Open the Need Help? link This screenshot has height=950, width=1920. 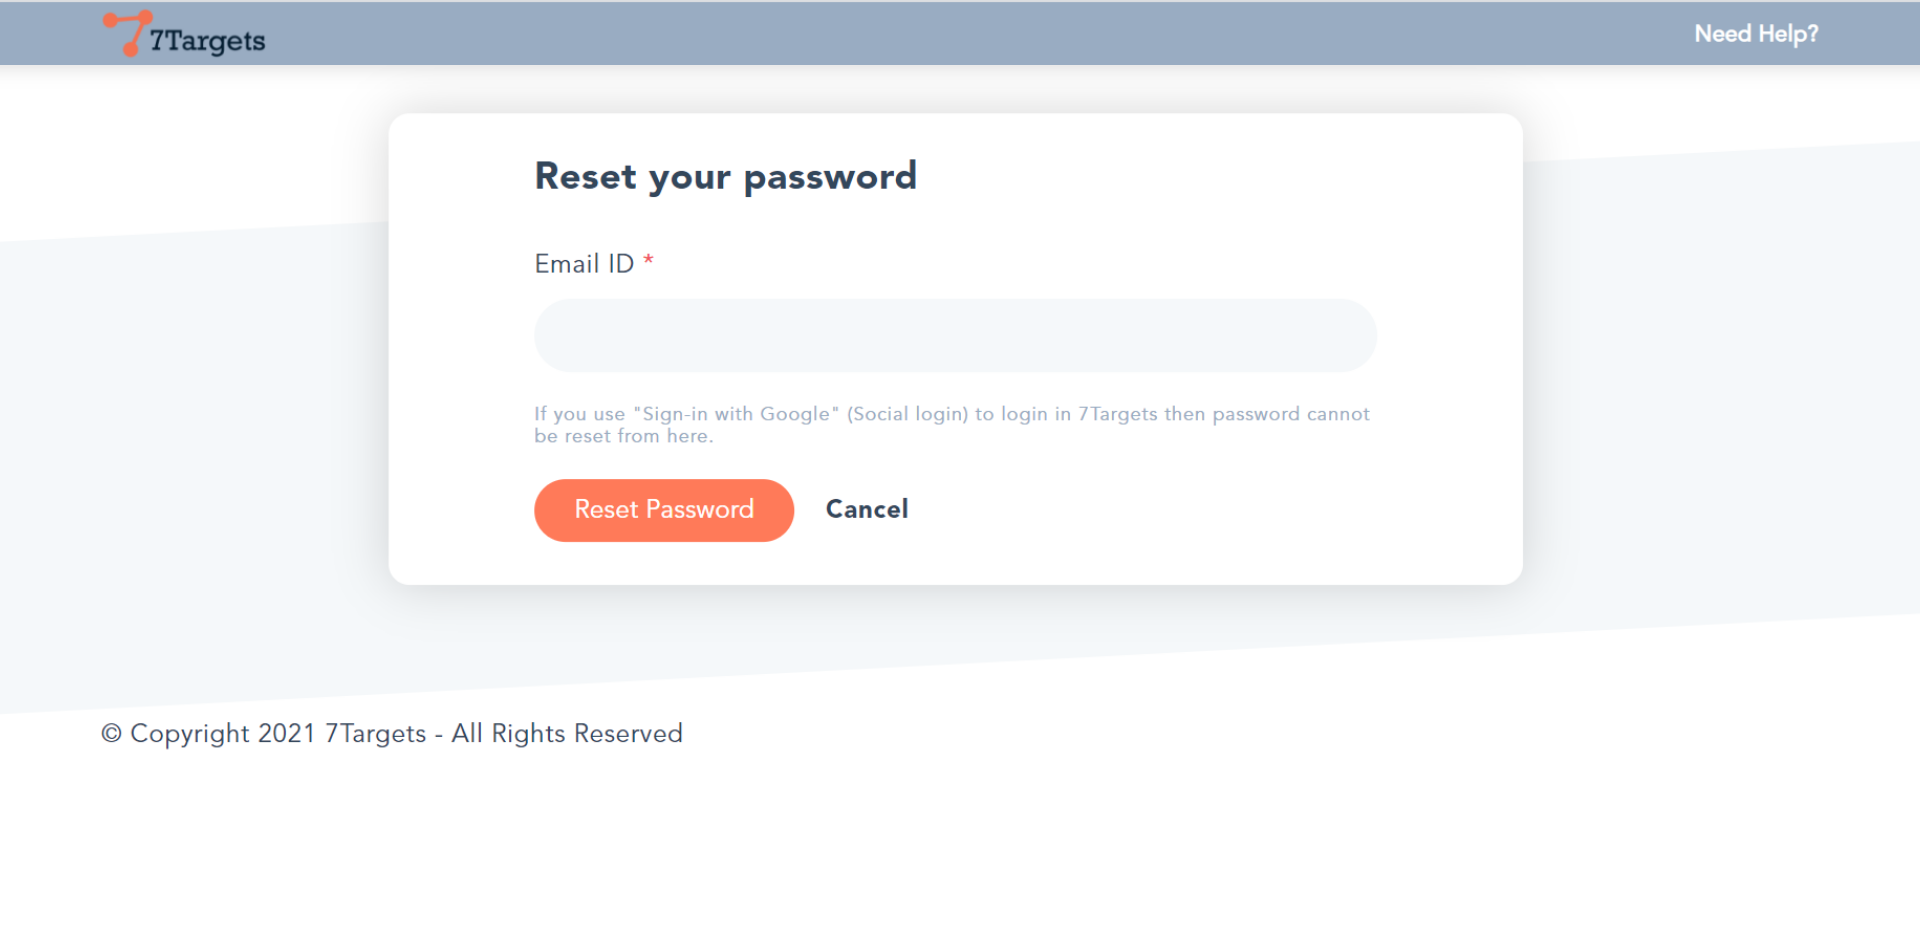point(1755,34)
